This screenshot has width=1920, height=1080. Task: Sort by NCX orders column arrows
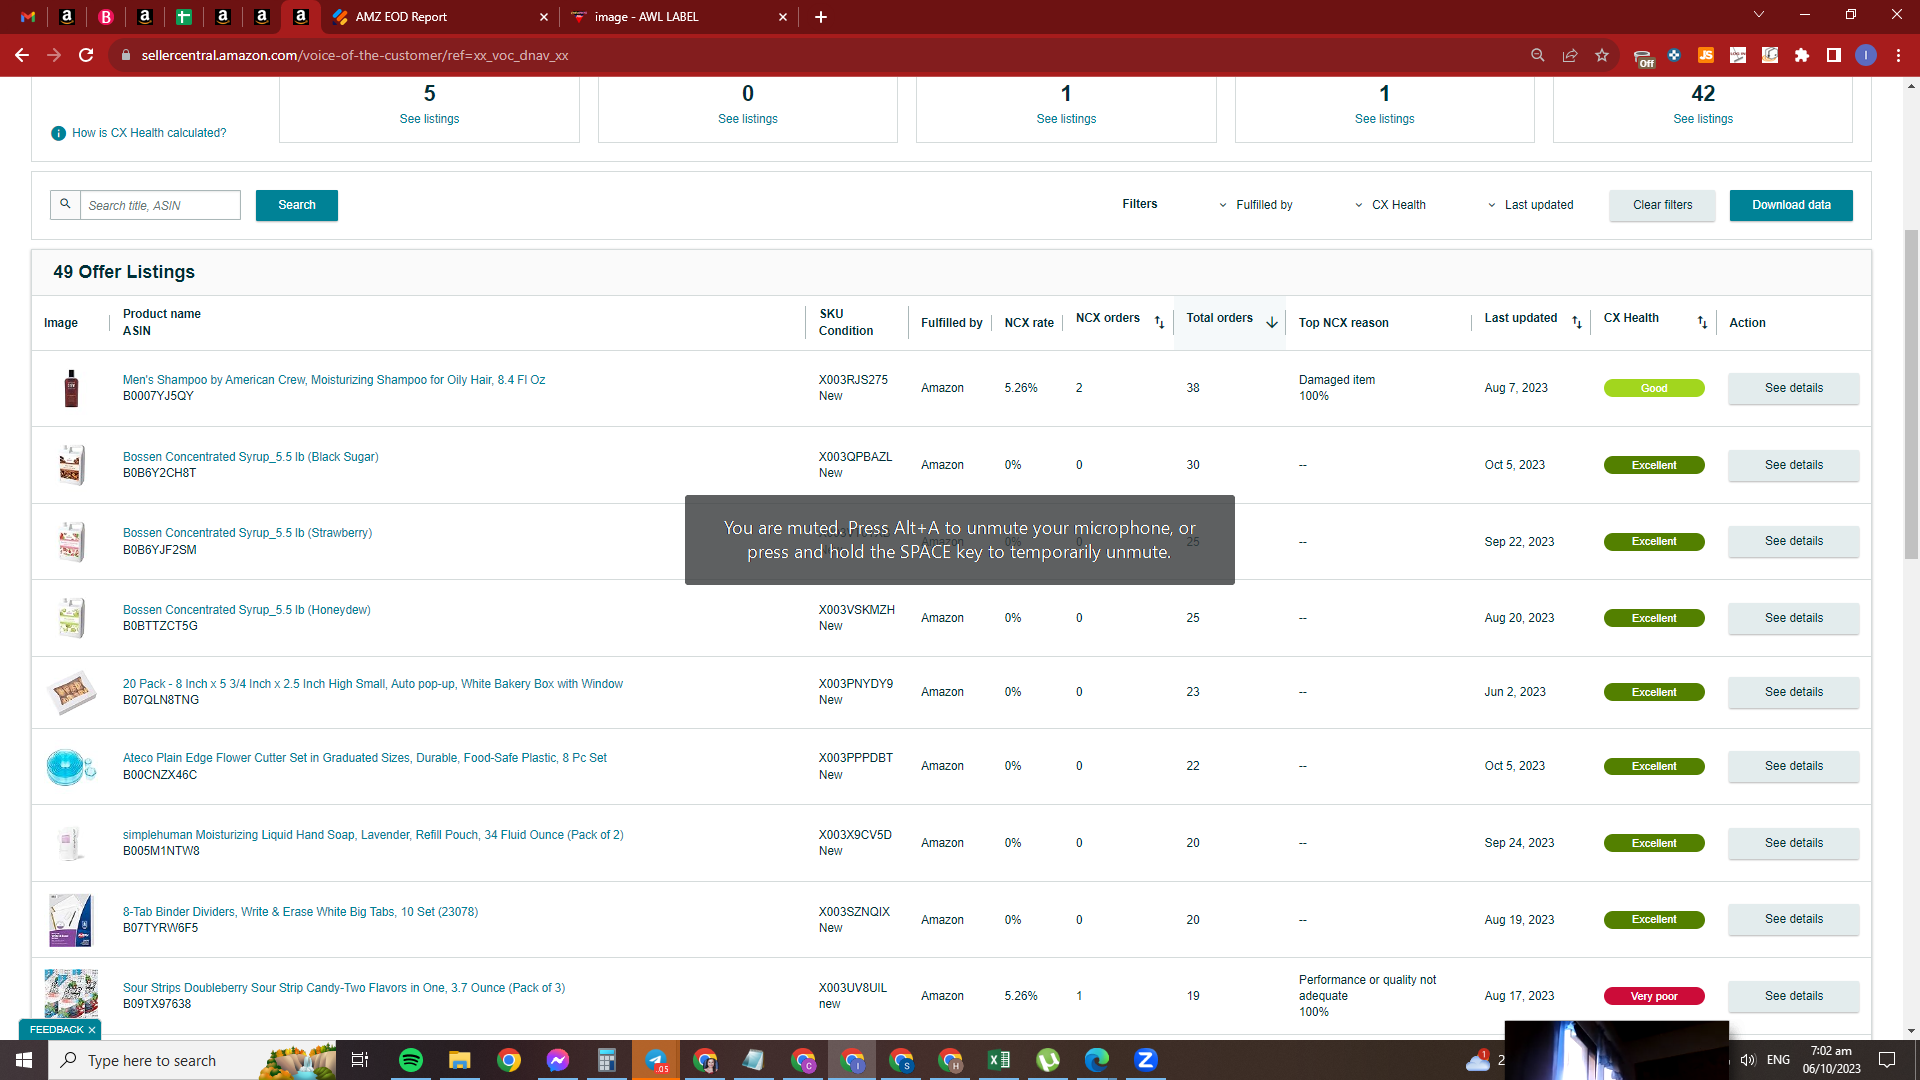click(x=1159, y=322)
